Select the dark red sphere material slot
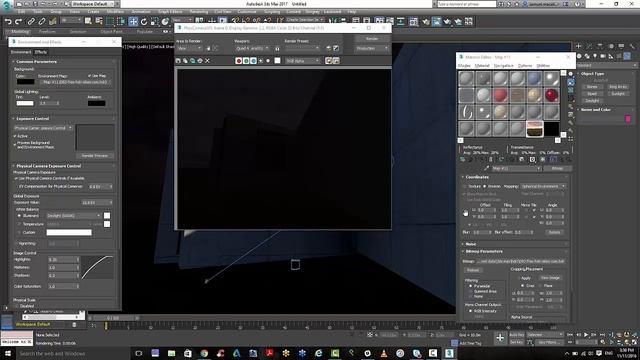 (x=551, y=95)
